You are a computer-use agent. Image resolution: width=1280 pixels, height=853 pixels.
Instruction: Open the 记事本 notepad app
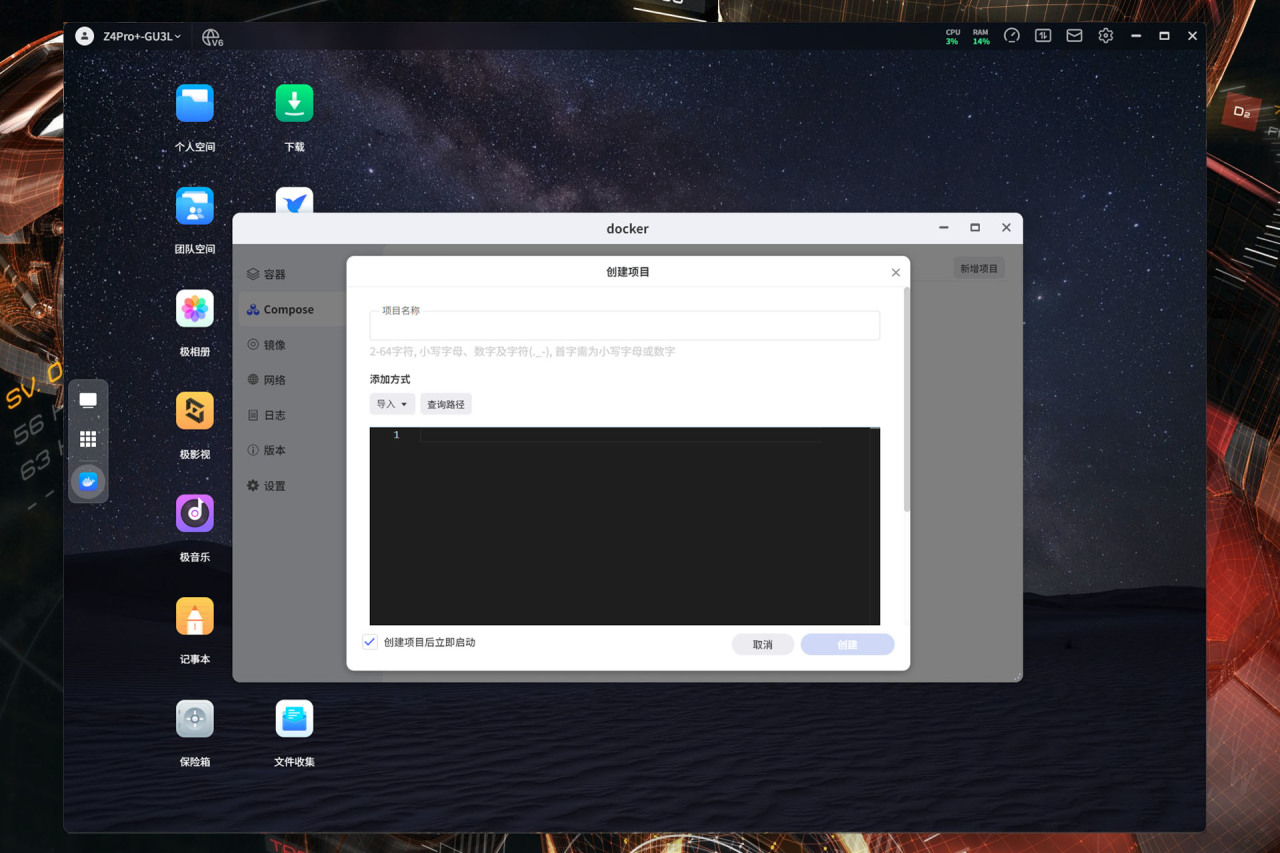(x=195, y=616)
